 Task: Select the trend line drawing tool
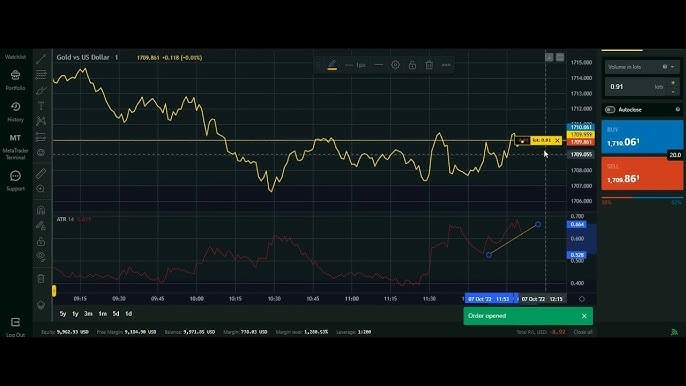pyautogui.click(x=41, y=59)
